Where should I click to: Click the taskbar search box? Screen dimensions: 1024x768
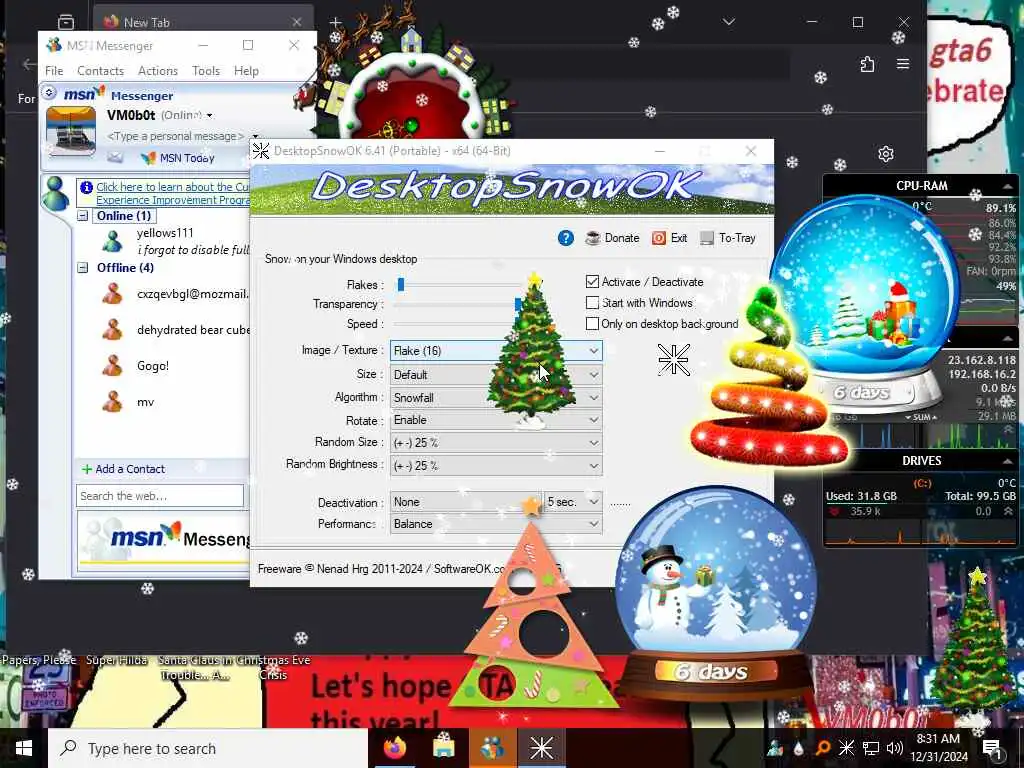(x=208, y=748)
